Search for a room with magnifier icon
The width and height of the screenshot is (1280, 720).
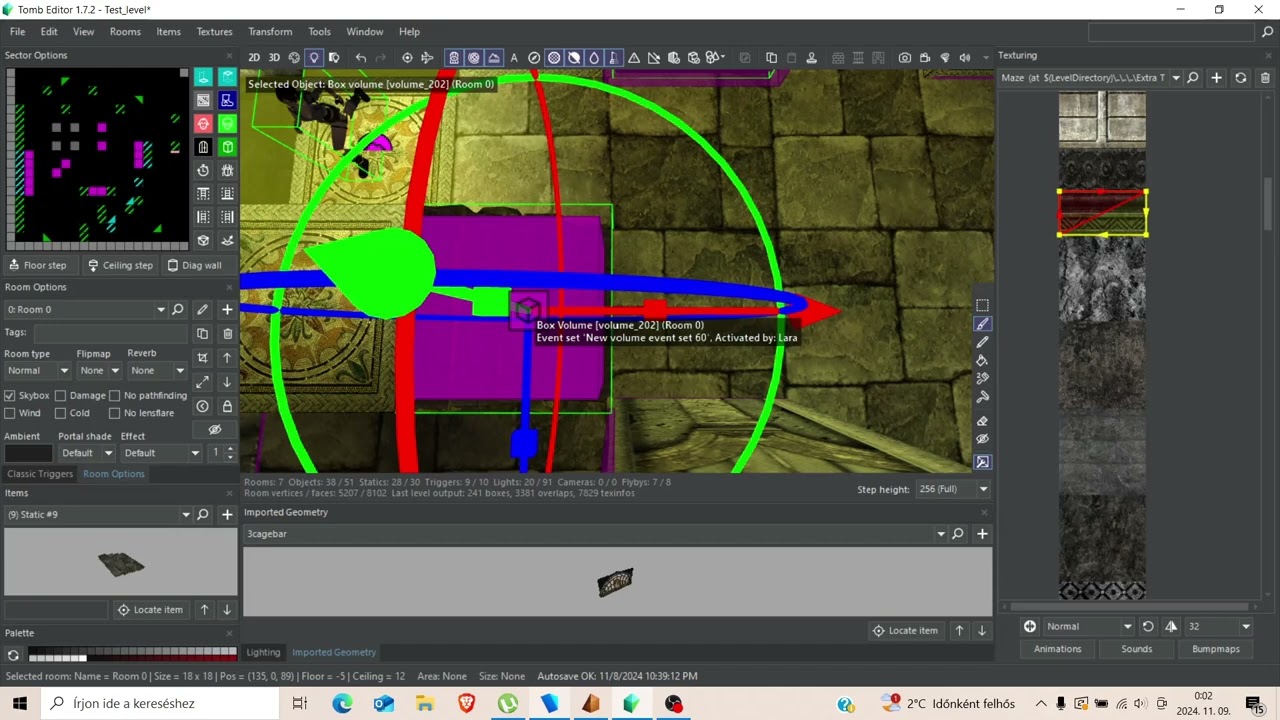tap(178, 310)
